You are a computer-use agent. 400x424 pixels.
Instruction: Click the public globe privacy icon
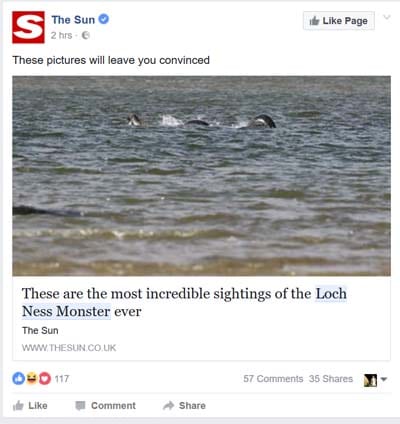[x=86, y=35]
